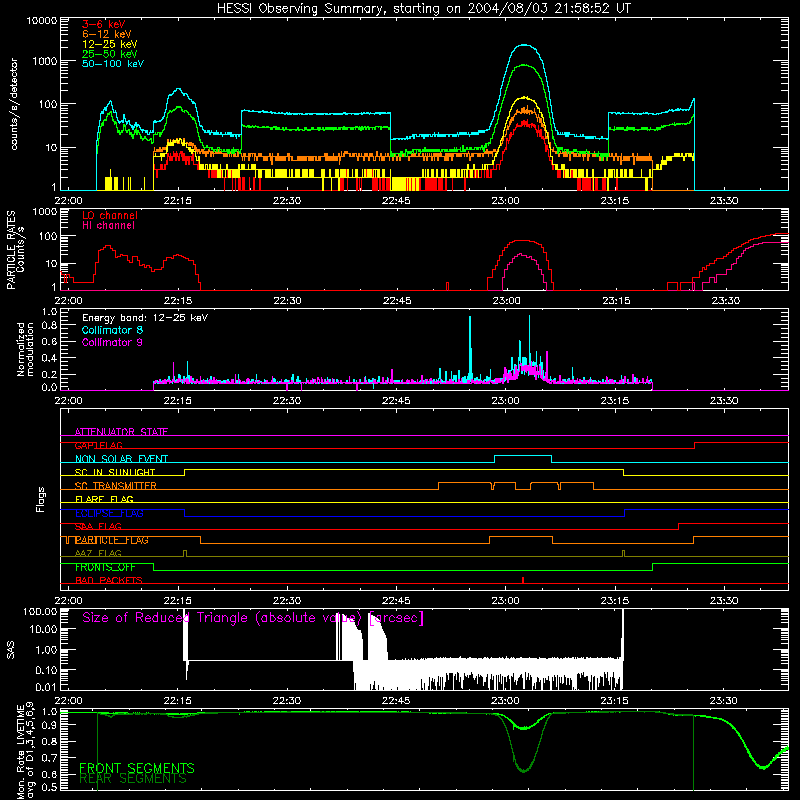Click the red BAD_PACKETS spike marker near 23:02

[522, 580]
